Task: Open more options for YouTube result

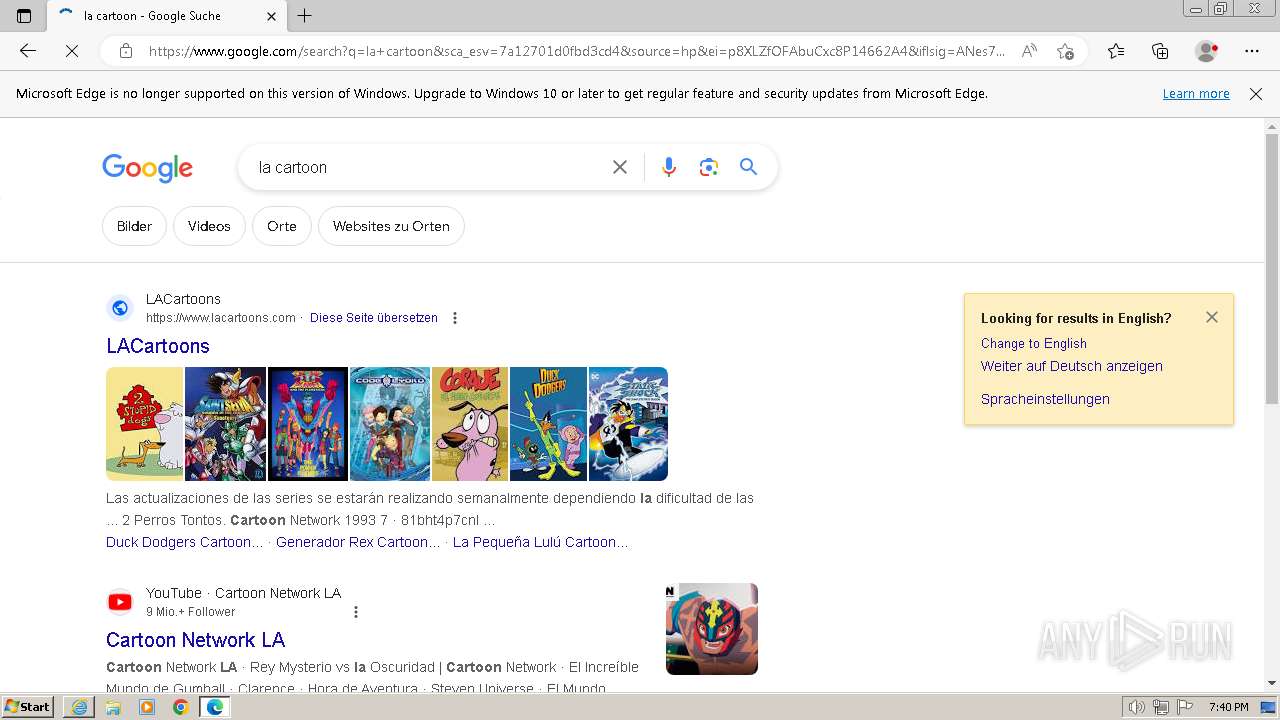Action: [355, 612]
